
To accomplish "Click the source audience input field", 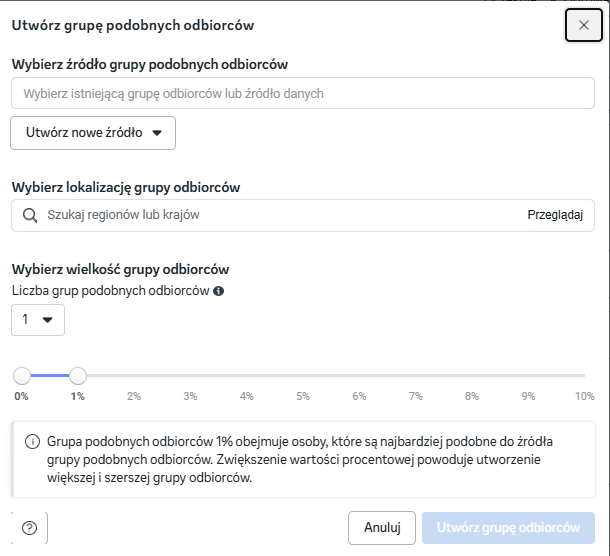I will (x=303, y=93).
